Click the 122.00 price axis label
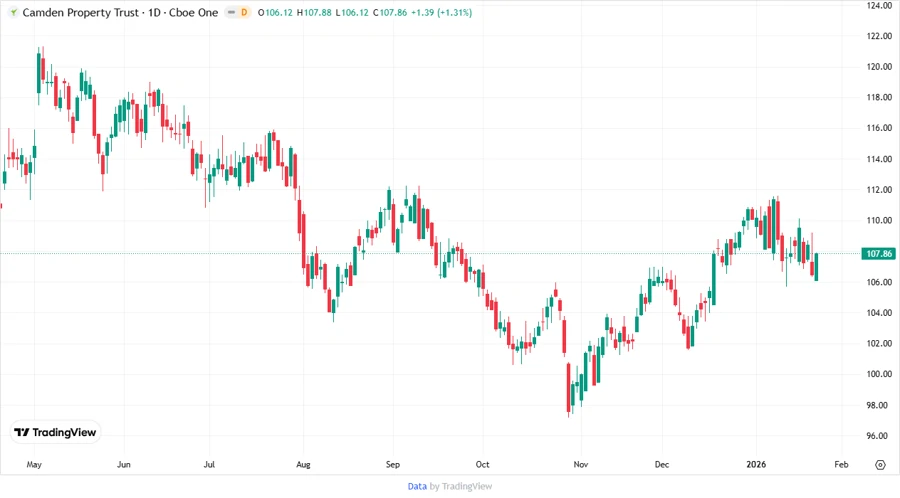The height and width of the screenshot is (498, 900). (879, 36)
